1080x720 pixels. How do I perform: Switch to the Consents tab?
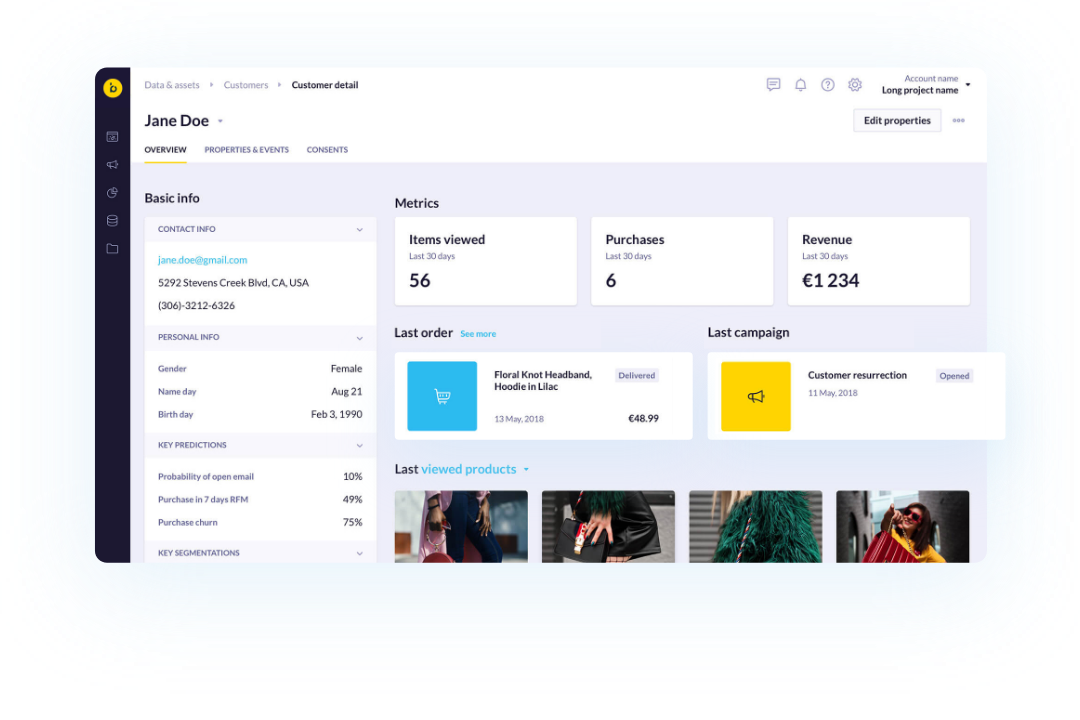click(x=327, y=150)
